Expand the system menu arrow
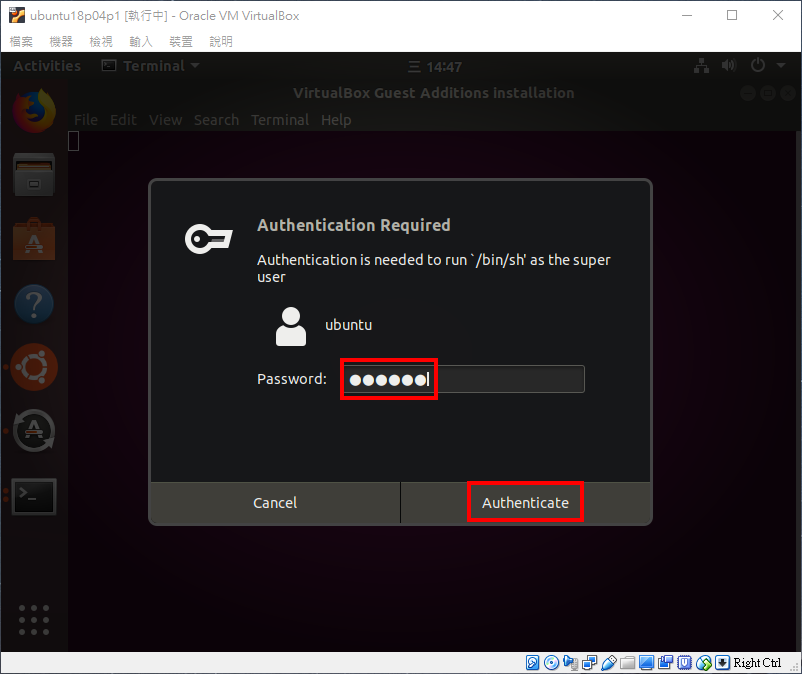Viewport: 802px width, 674px height. pos(781,65)
